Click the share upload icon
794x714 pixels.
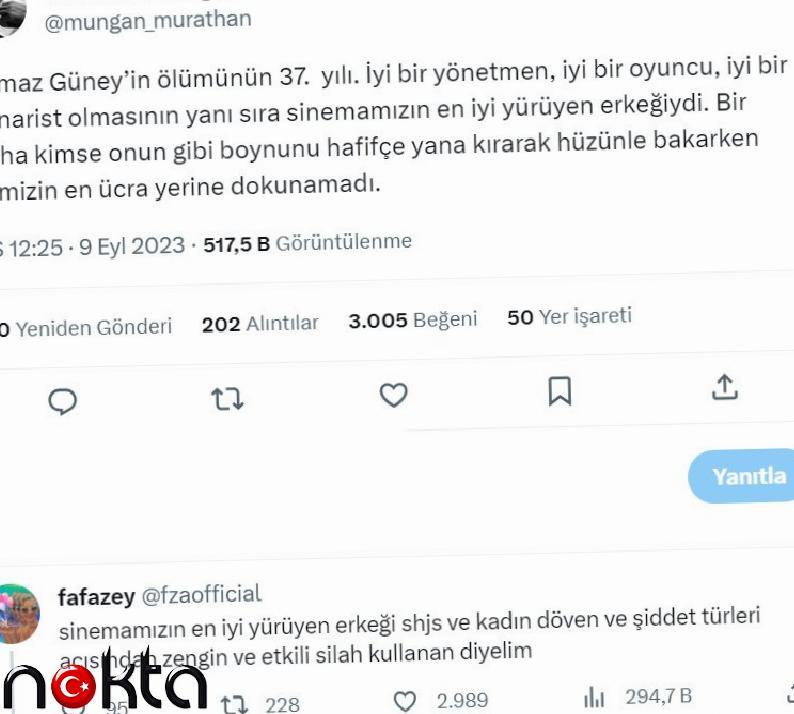point(725,387)
